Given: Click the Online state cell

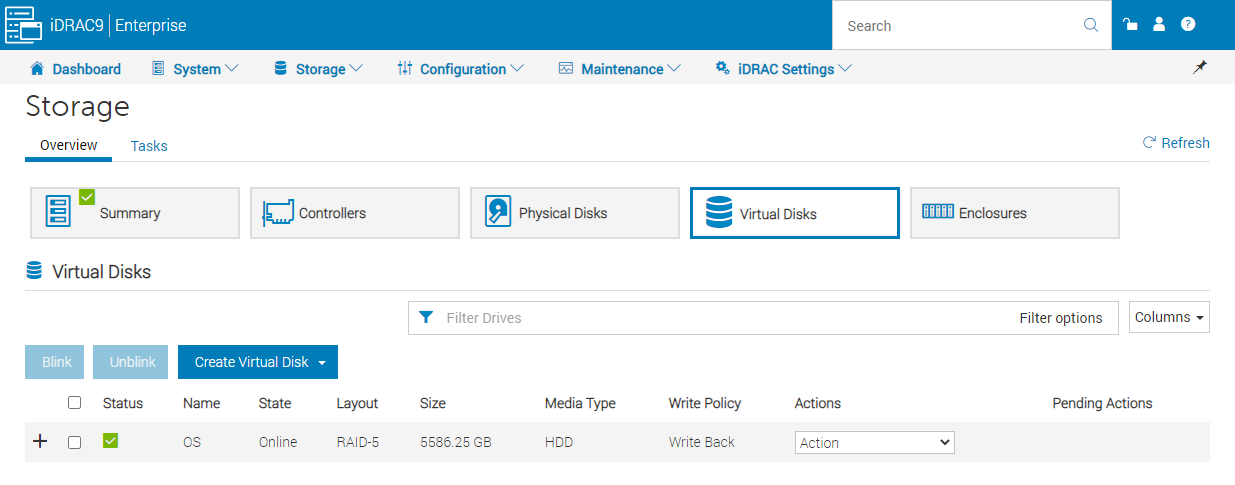Looking at the screenshot, I should (x=278, y=442).
